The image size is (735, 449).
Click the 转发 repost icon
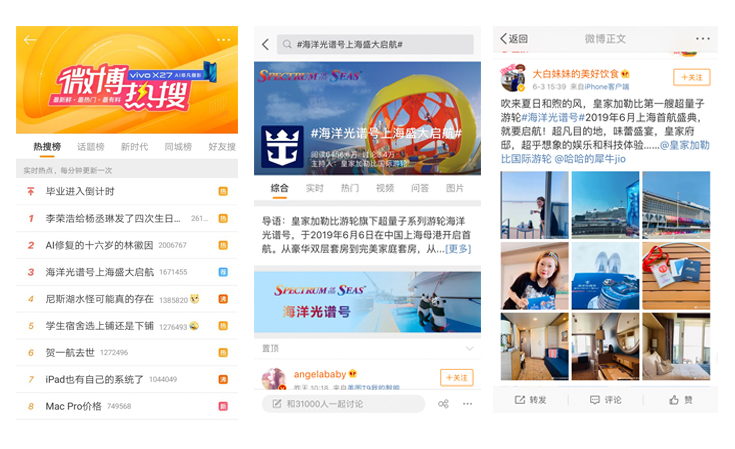(x=530, y=400)
